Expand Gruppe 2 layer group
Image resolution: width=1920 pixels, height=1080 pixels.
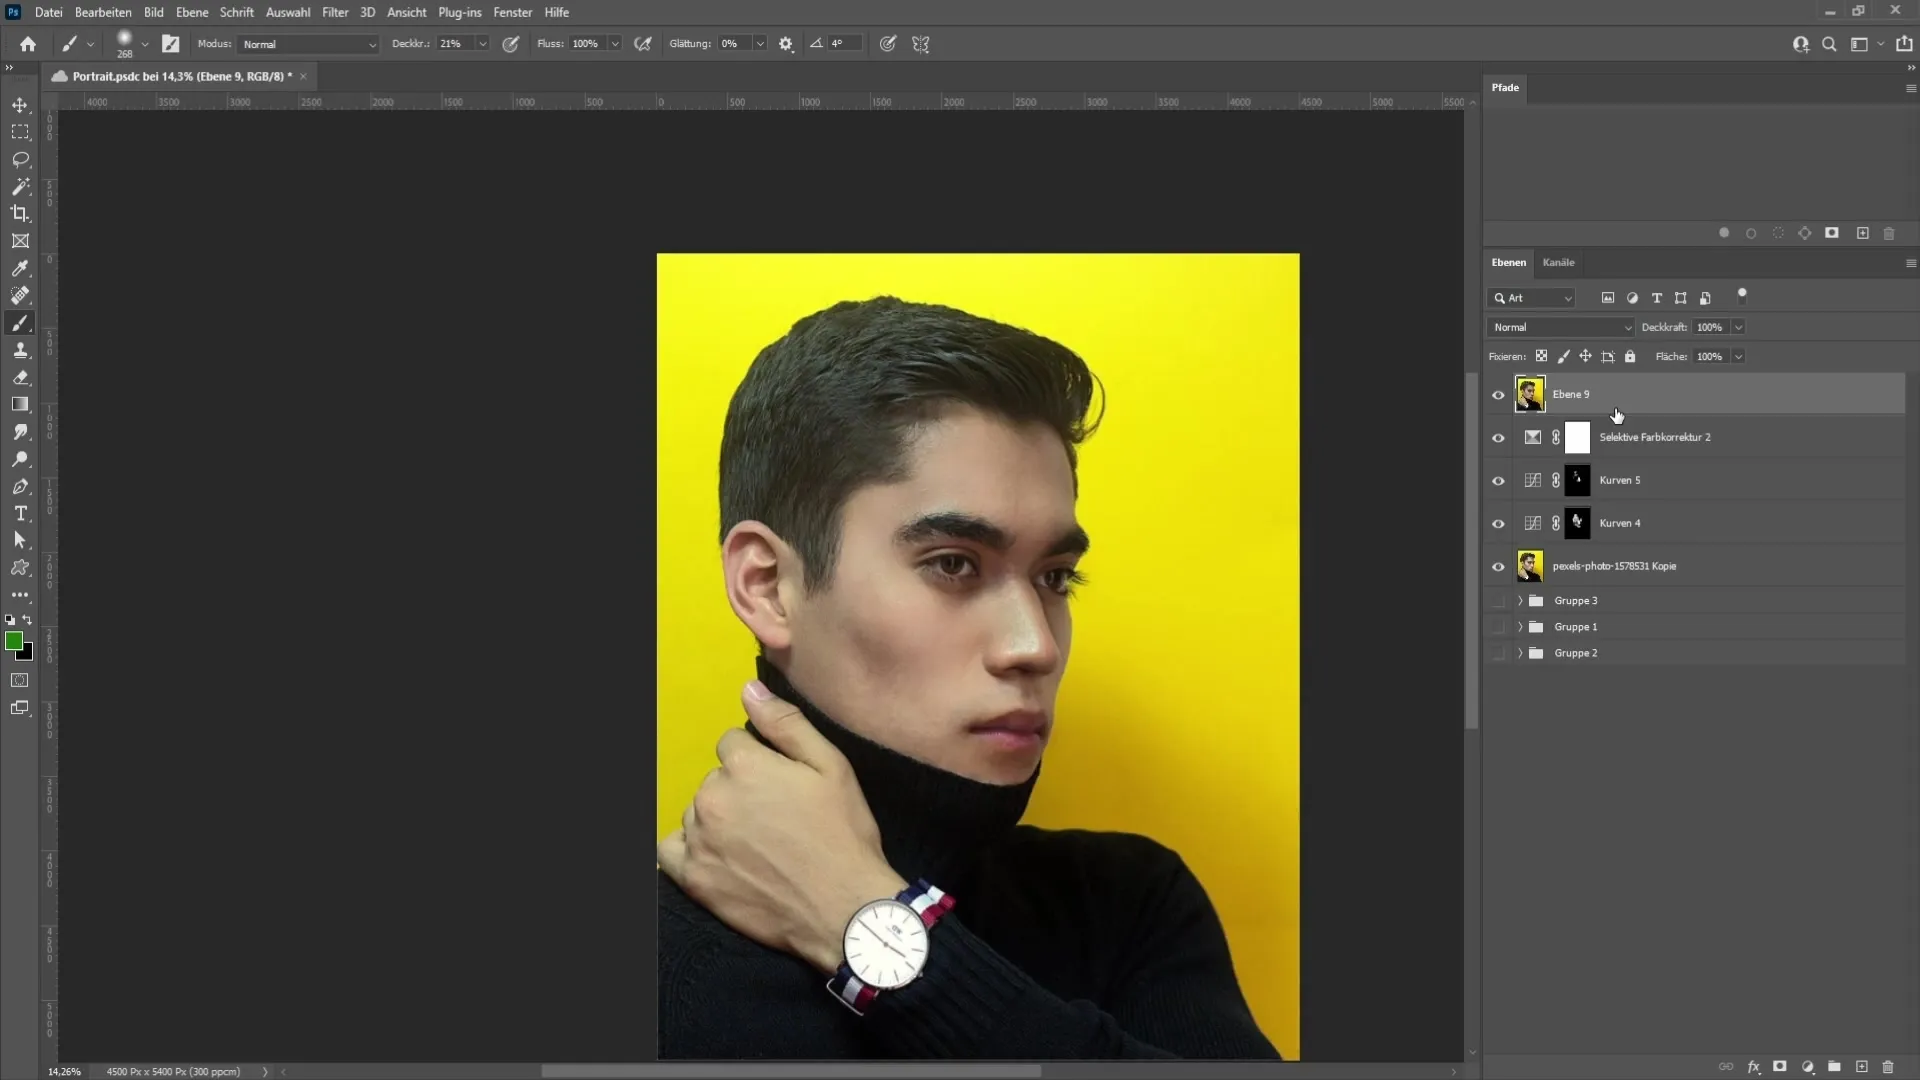[x=1519, y=651]
